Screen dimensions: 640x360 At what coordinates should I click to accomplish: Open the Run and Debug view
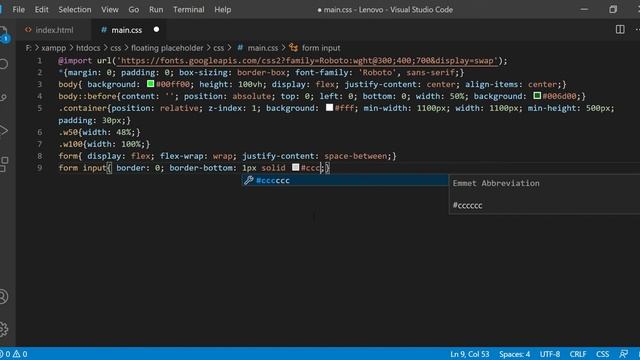pos(4,131)
